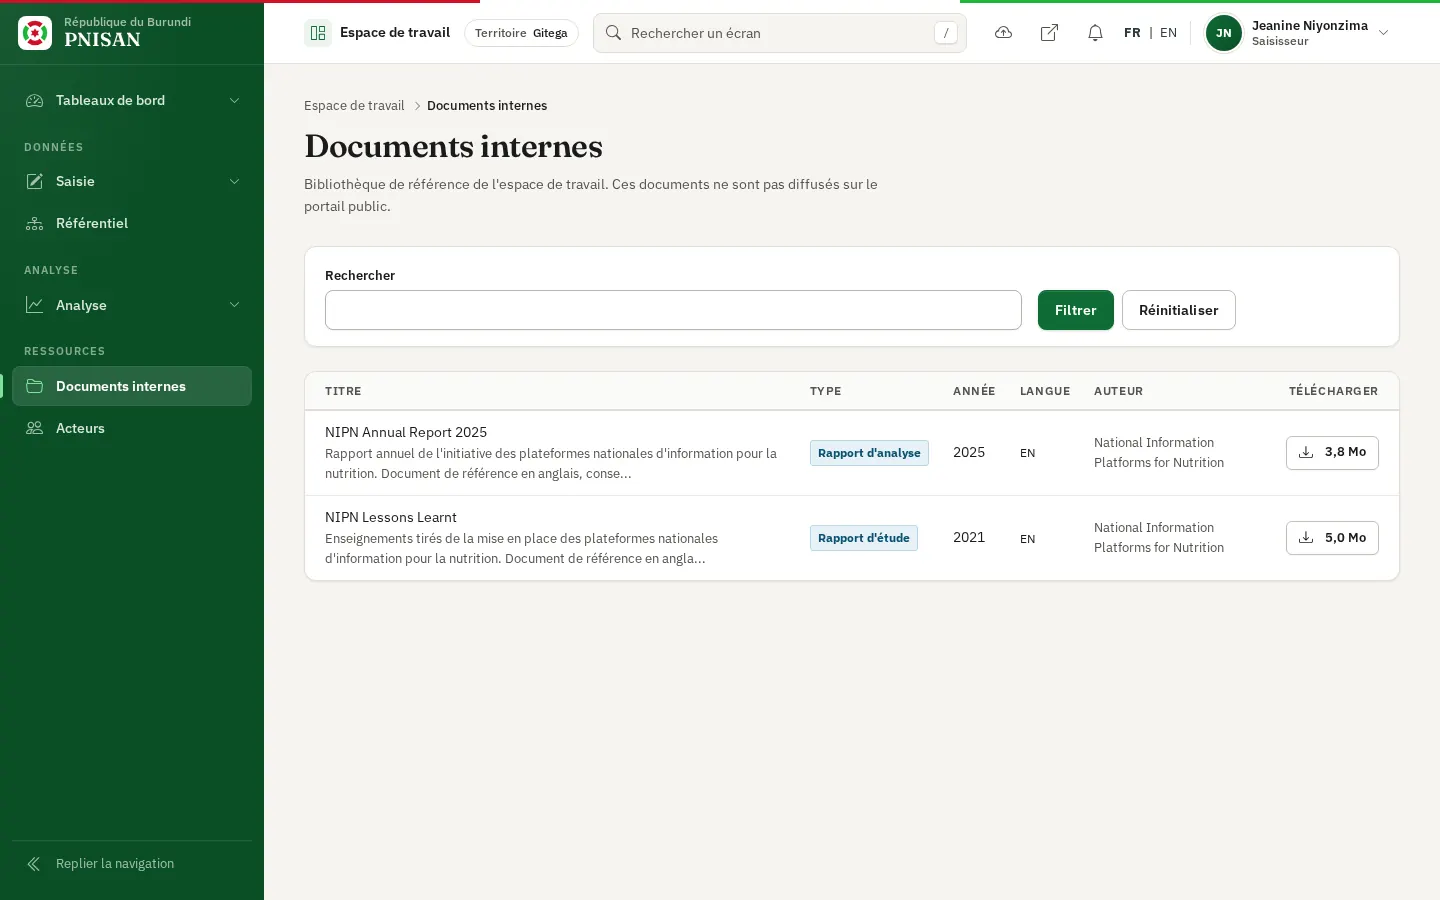The image size is (1440, 900).
Task: Click the Jeanine Niyonzima name
Action: pyautogui.click(x=1310, y=26)
